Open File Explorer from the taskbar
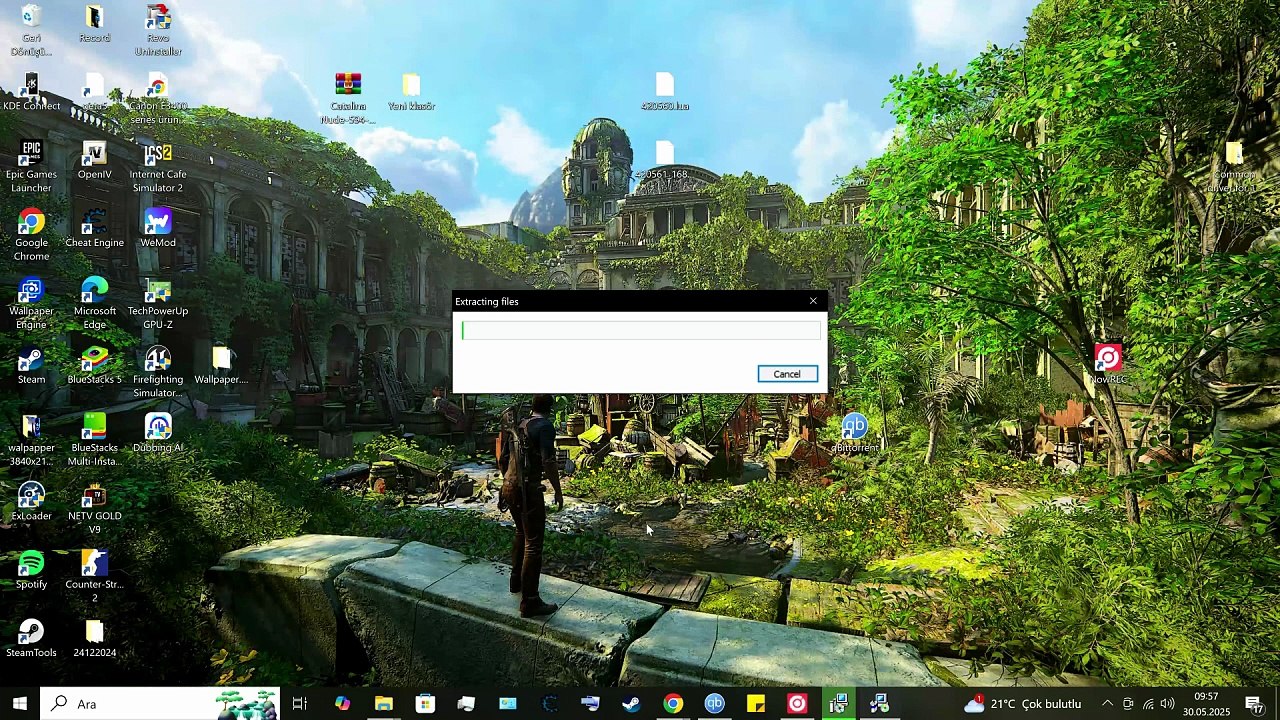Image resolution: width=1280 pixels, height=720 pixels. click(384, 704)
